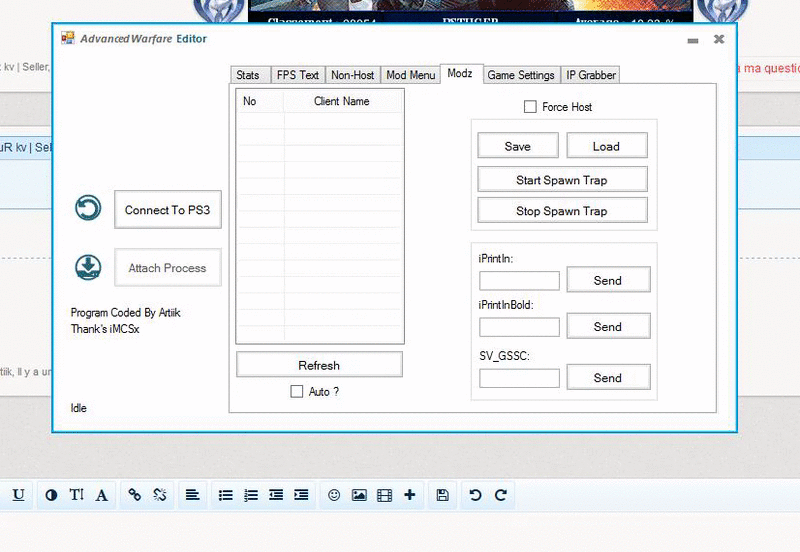The height and width of the screenshot is (552, 800).
Task: Close the Advanced Warfare Editor window
Action: (x=719, y=39)
